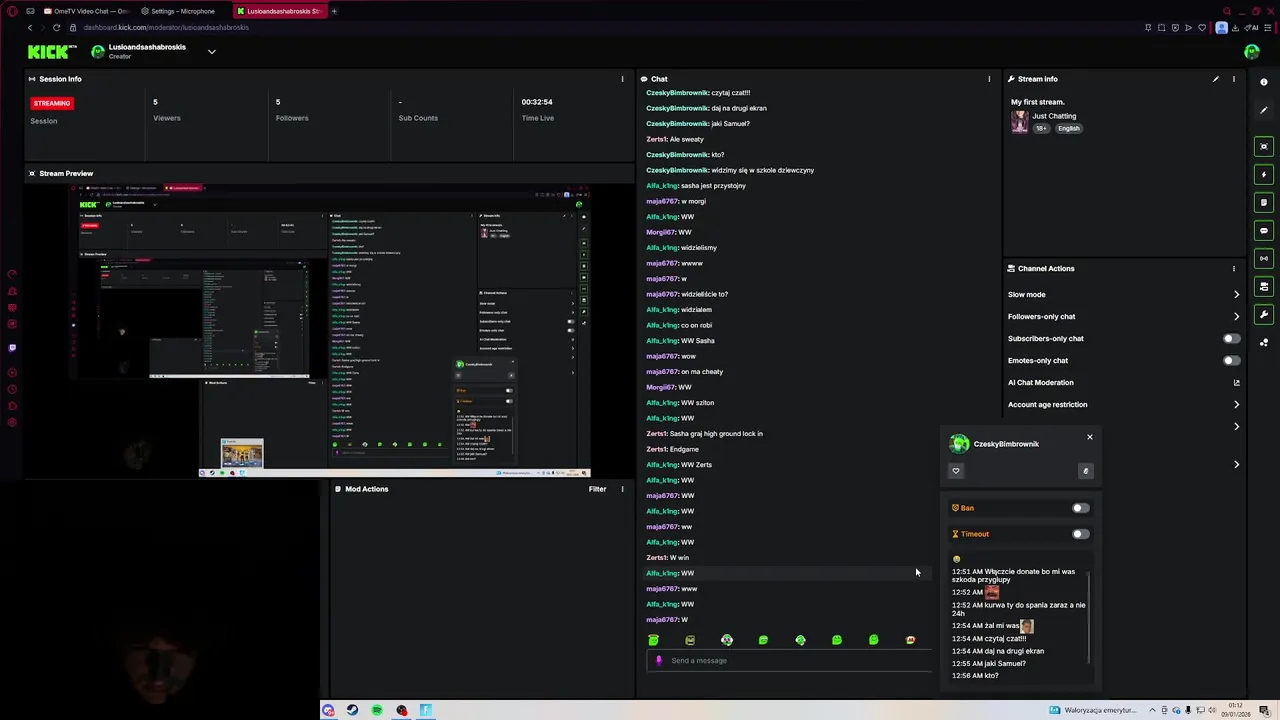The image size is (1280, 720).
Task: Pick the second emote in chat emote row
Action: [x=690, y=640]
